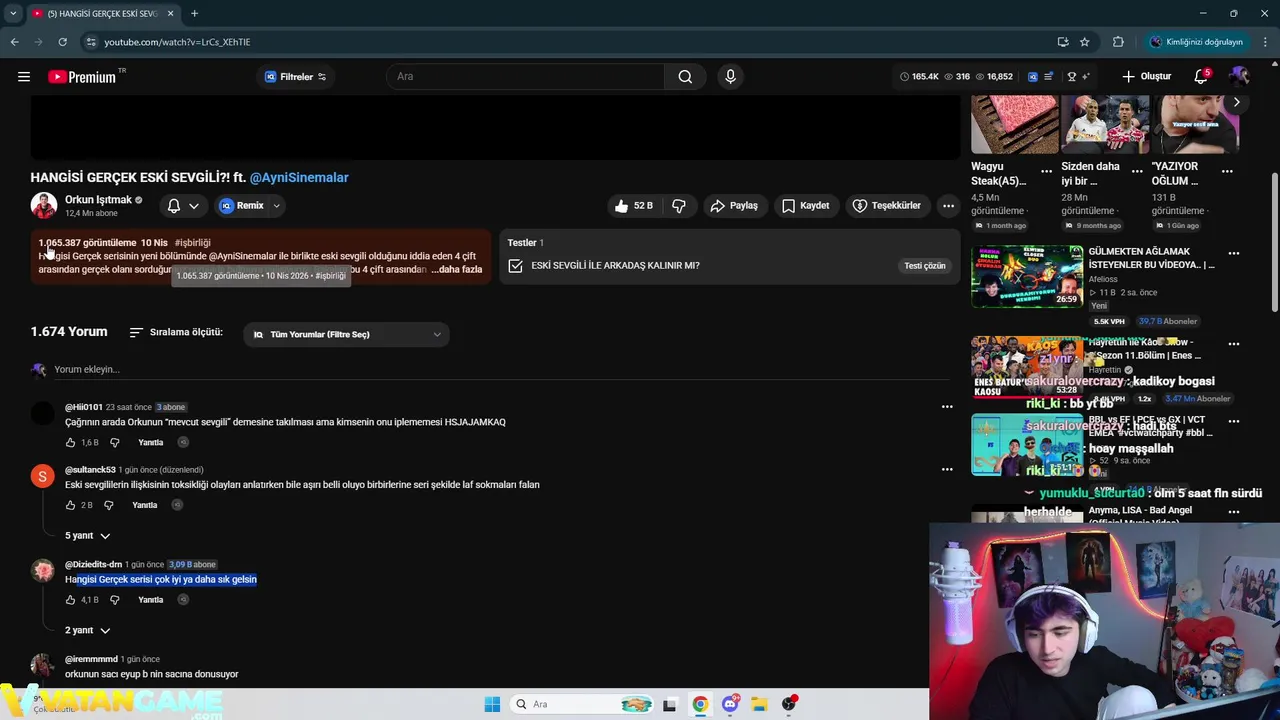Open the account avatar menu
1280x720 pixels.
[1239, 77]
